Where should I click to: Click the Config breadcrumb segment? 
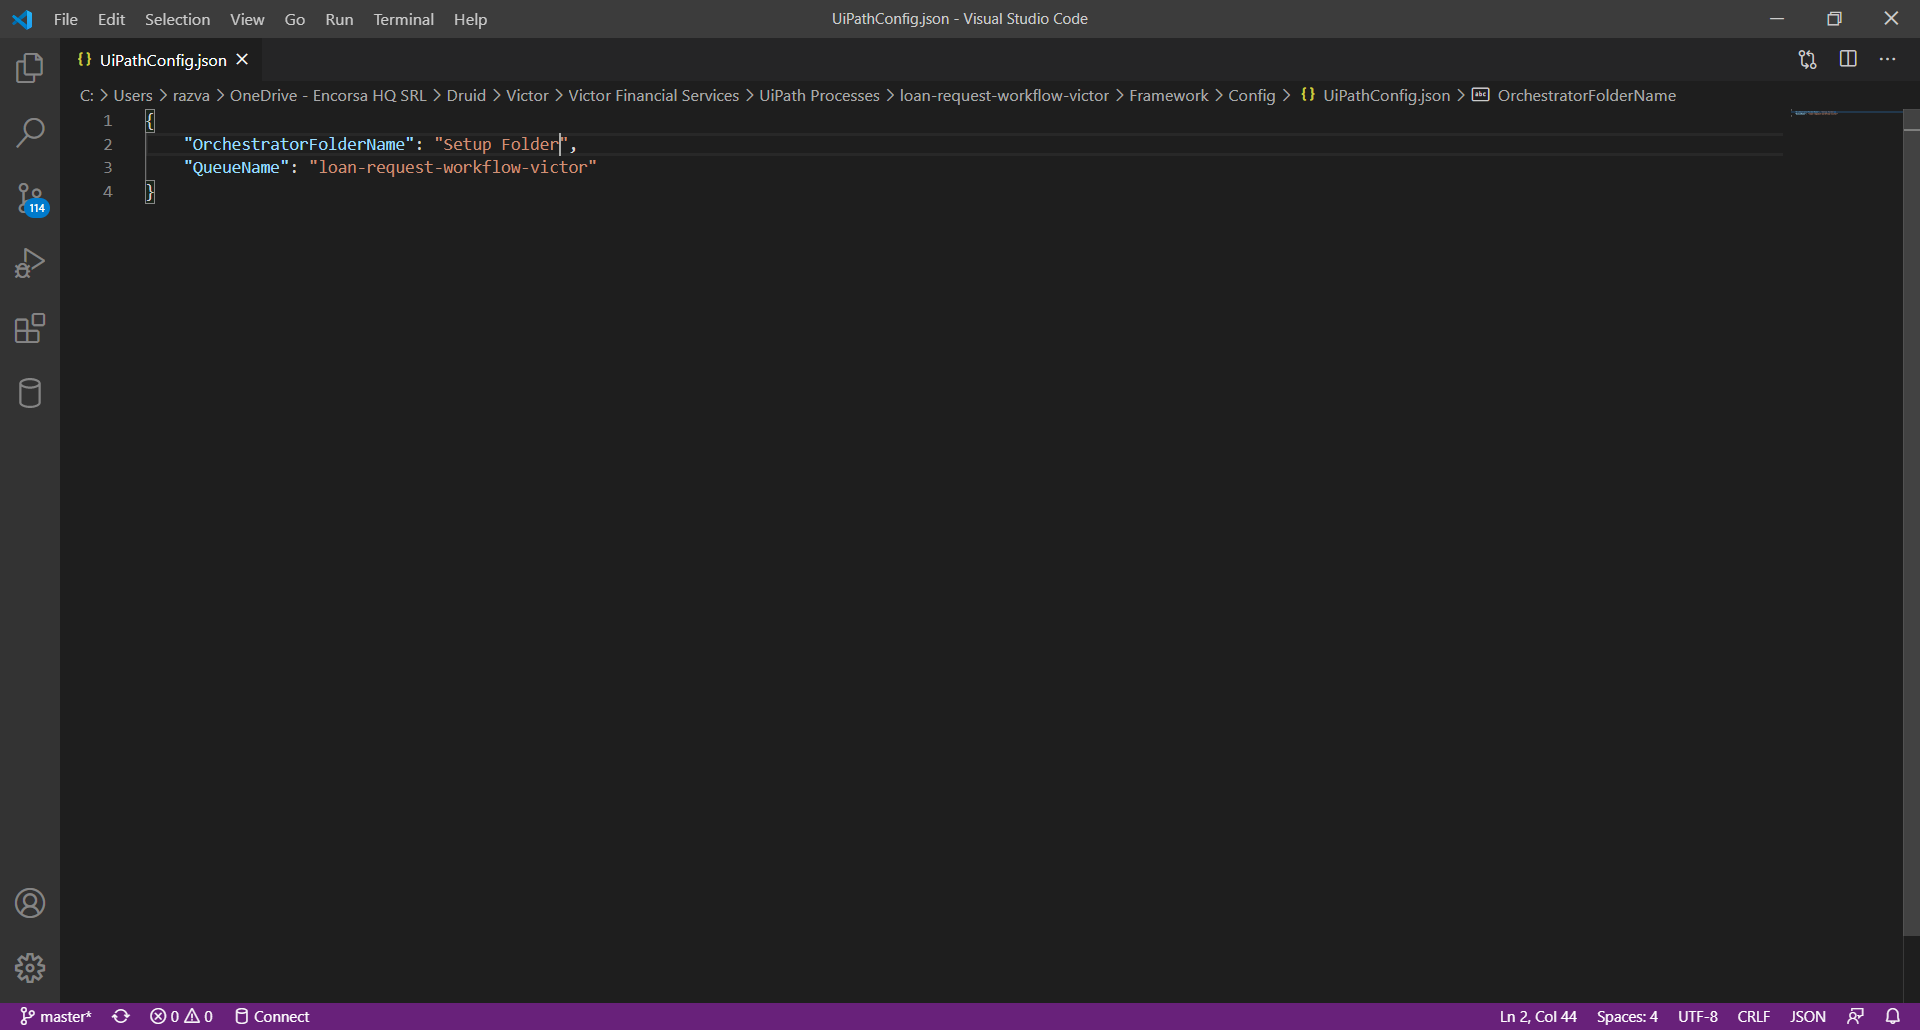[x=1251, y=95]
